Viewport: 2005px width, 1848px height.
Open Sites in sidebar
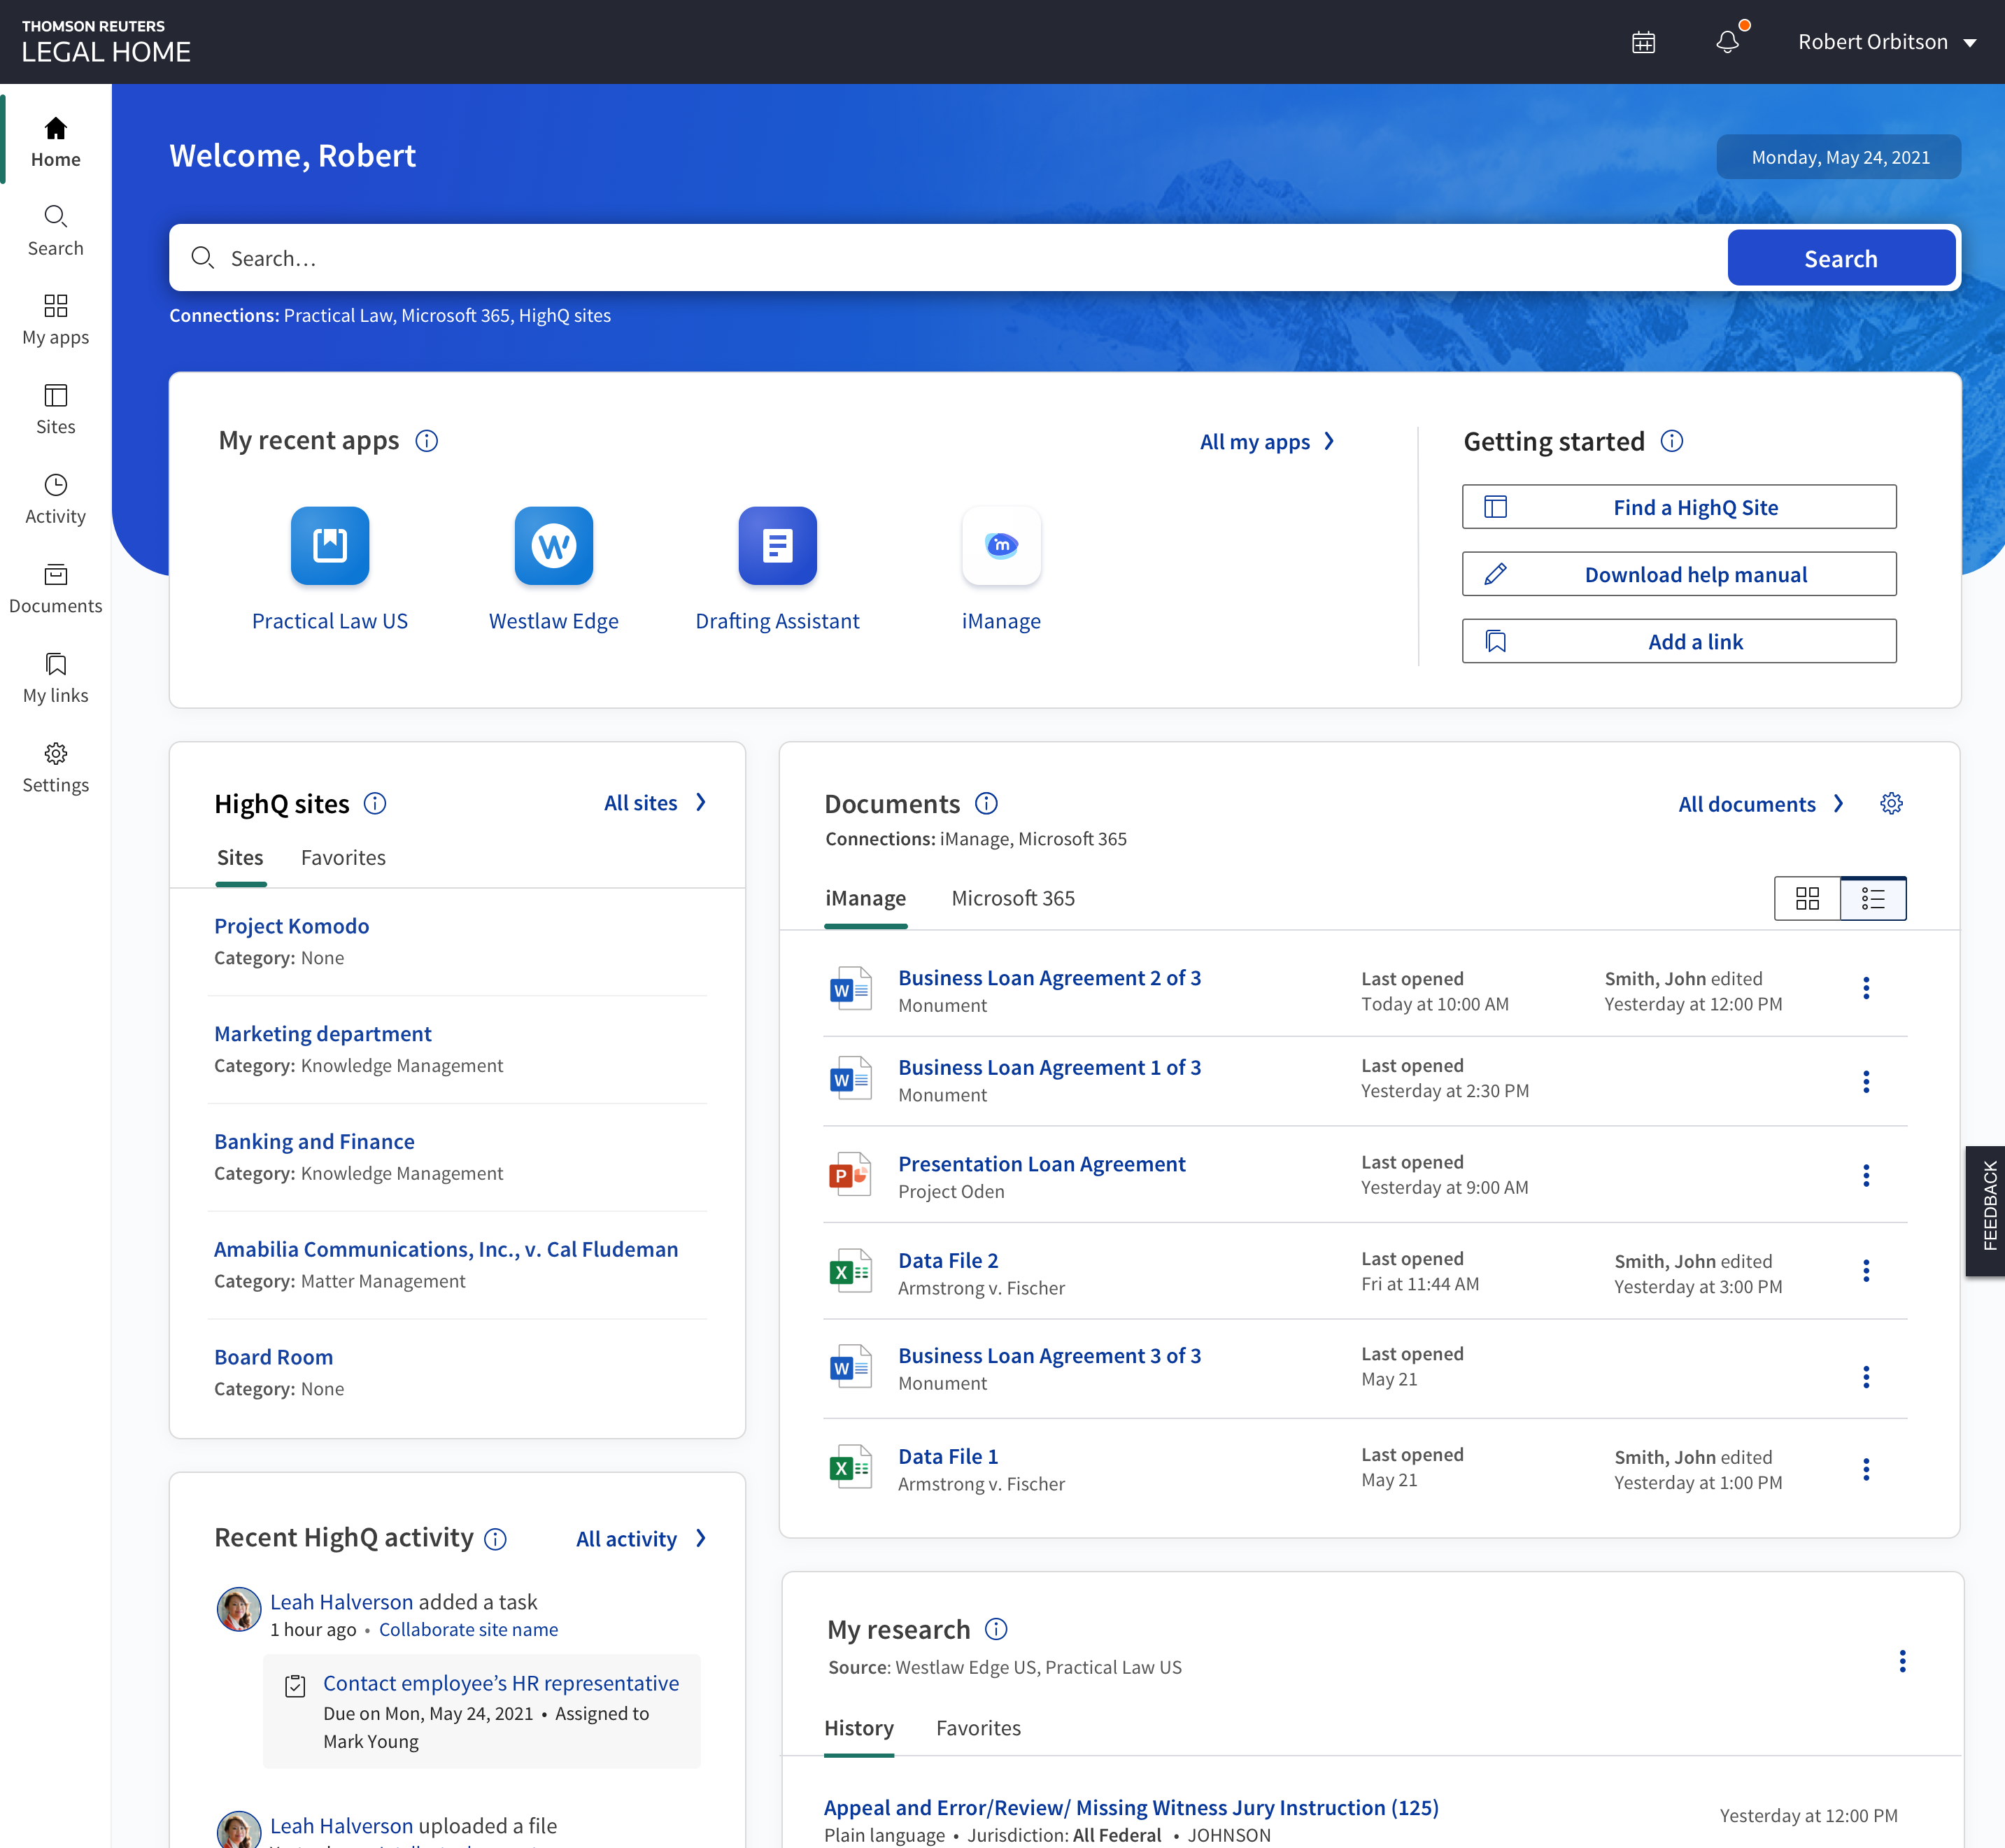[56, 410]
